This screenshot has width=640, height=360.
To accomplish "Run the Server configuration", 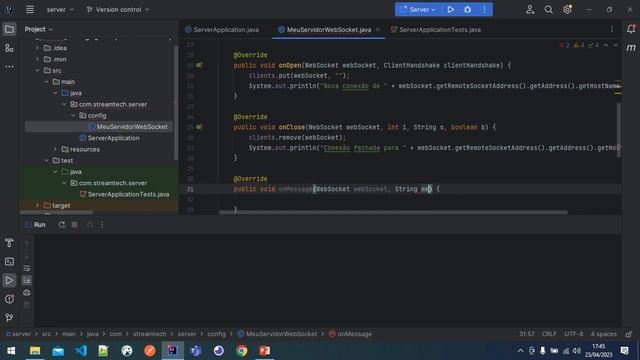I will click(x=451, y=9).
